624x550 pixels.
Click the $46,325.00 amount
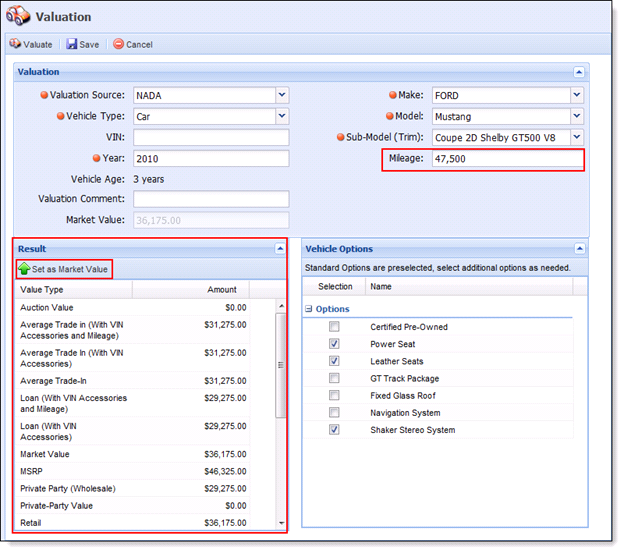coord(225,471)
